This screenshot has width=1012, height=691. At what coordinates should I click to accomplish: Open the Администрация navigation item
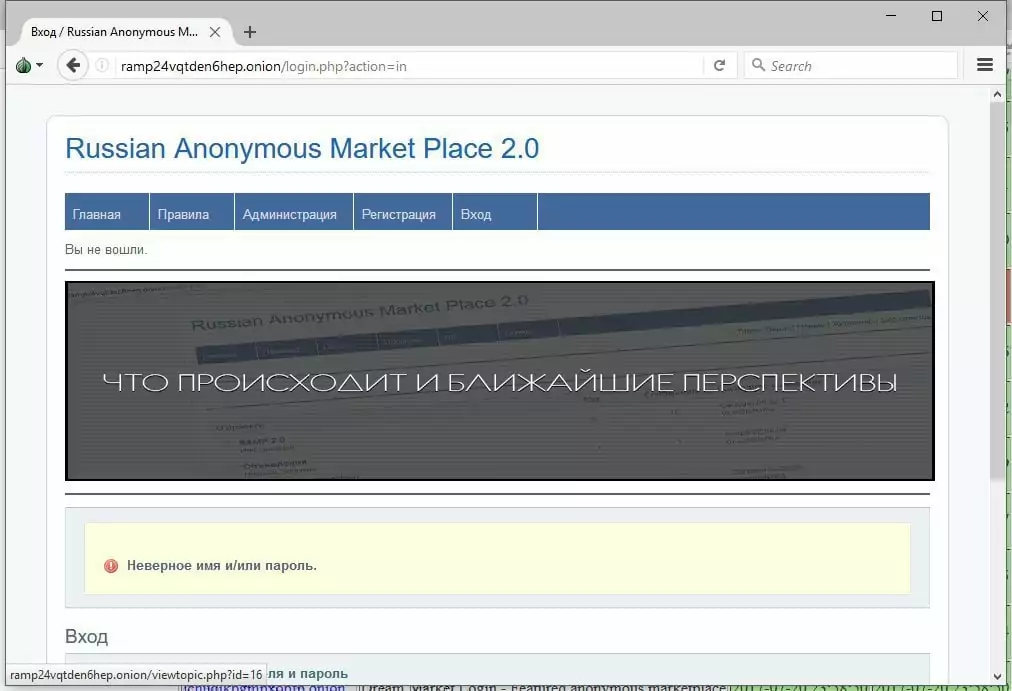tap(294, 212)
